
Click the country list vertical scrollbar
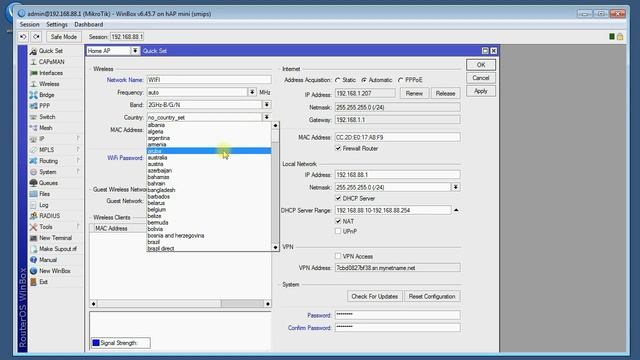275,187
